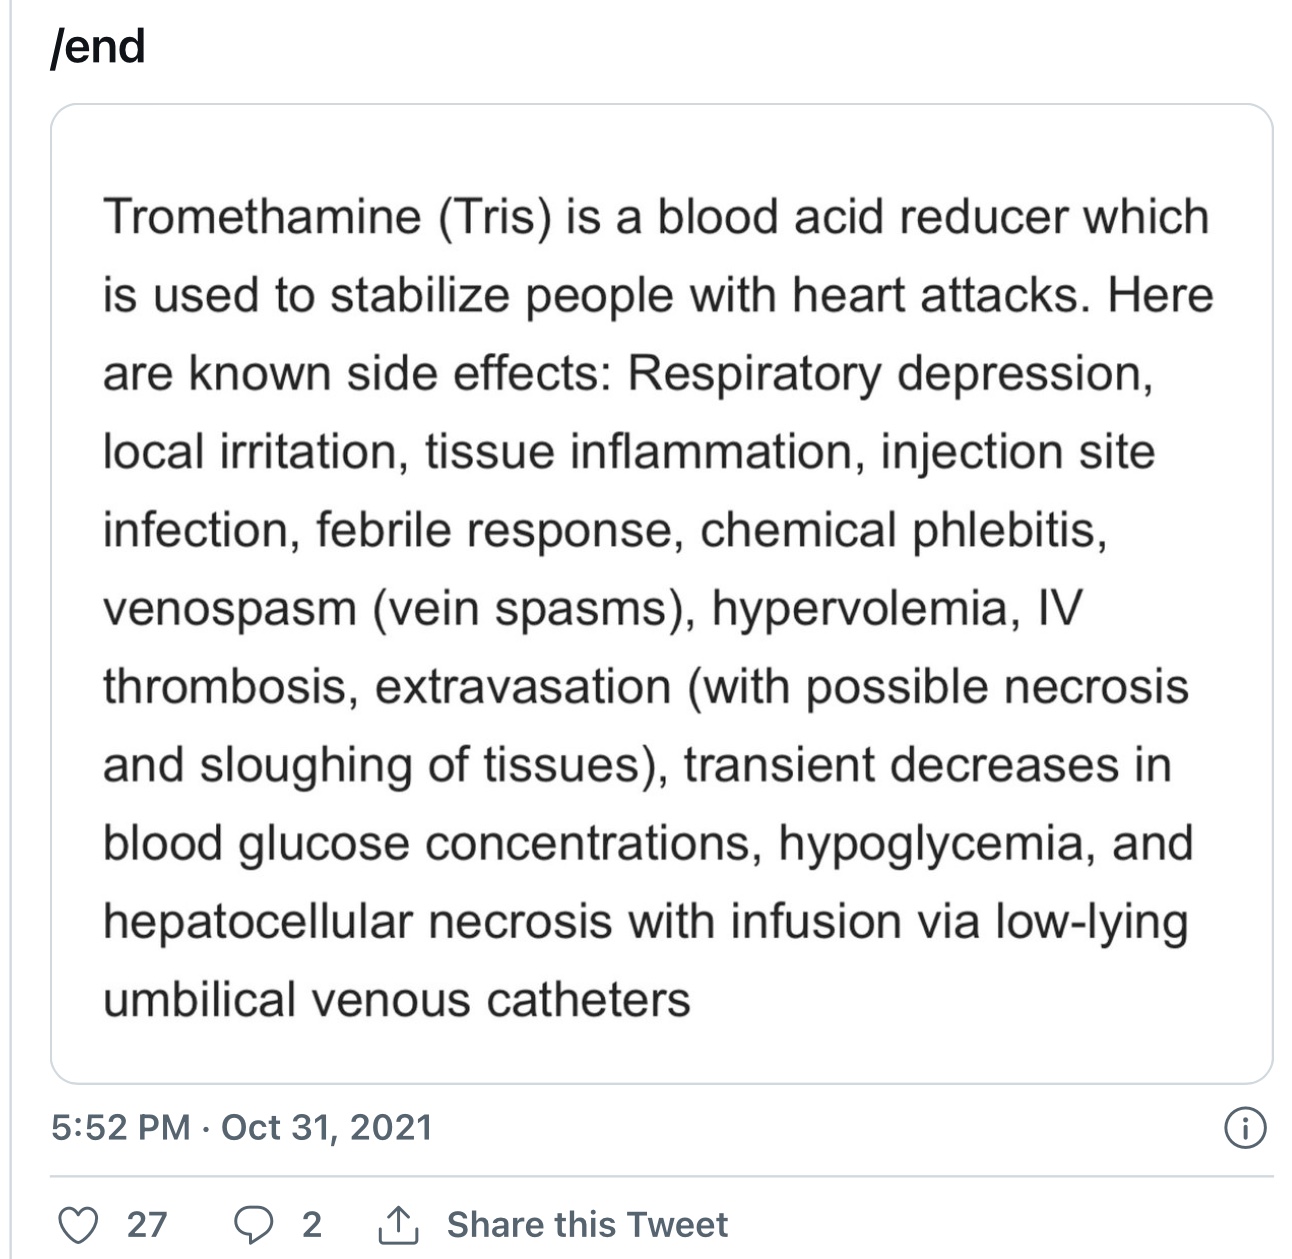Click the words hepatocellular necrosis
The height and width of the screenshot is (1259, 1292).
357,921
